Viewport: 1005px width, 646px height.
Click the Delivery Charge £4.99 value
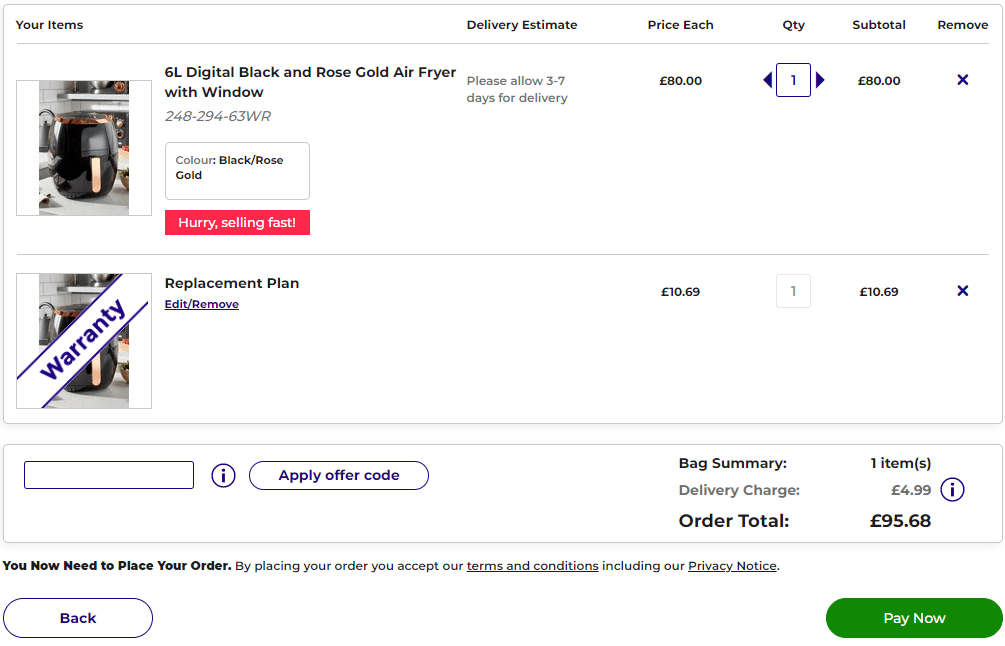pyautogui.click(x=911, y=490)
